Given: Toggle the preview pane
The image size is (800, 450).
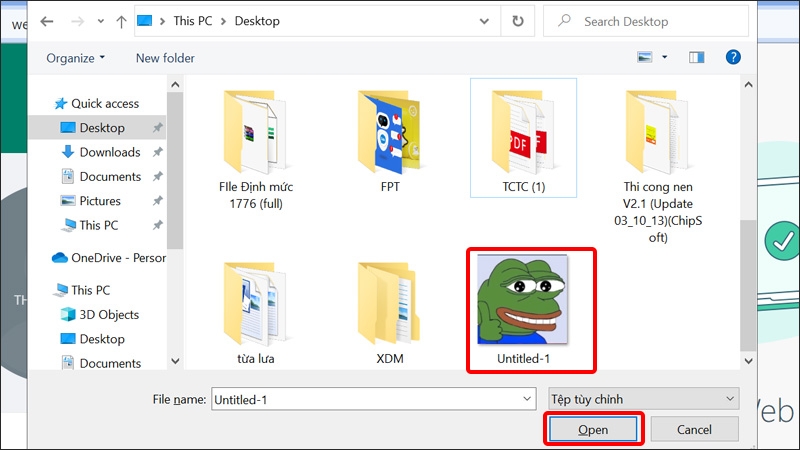Looking at the screenshot, I should [x=696, y=57].
